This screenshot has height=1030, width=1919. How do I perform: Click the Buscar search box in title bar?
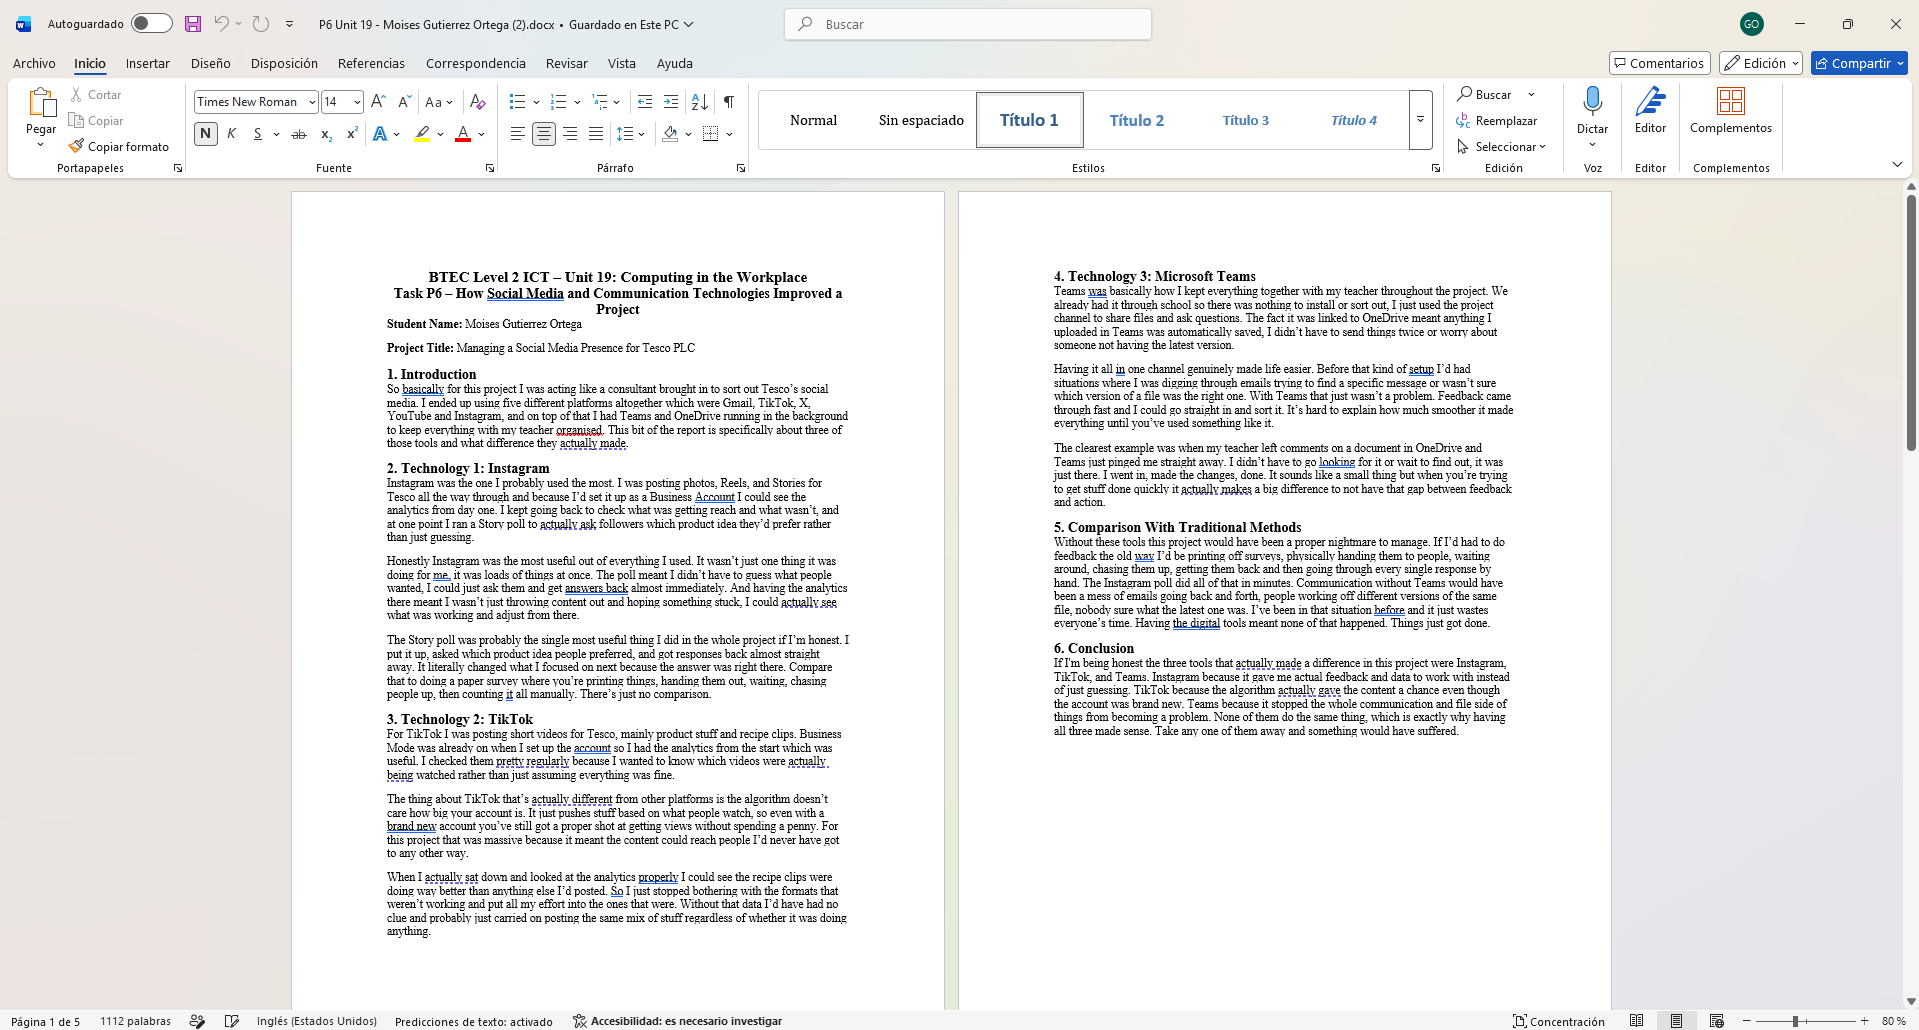pos(968,24)
